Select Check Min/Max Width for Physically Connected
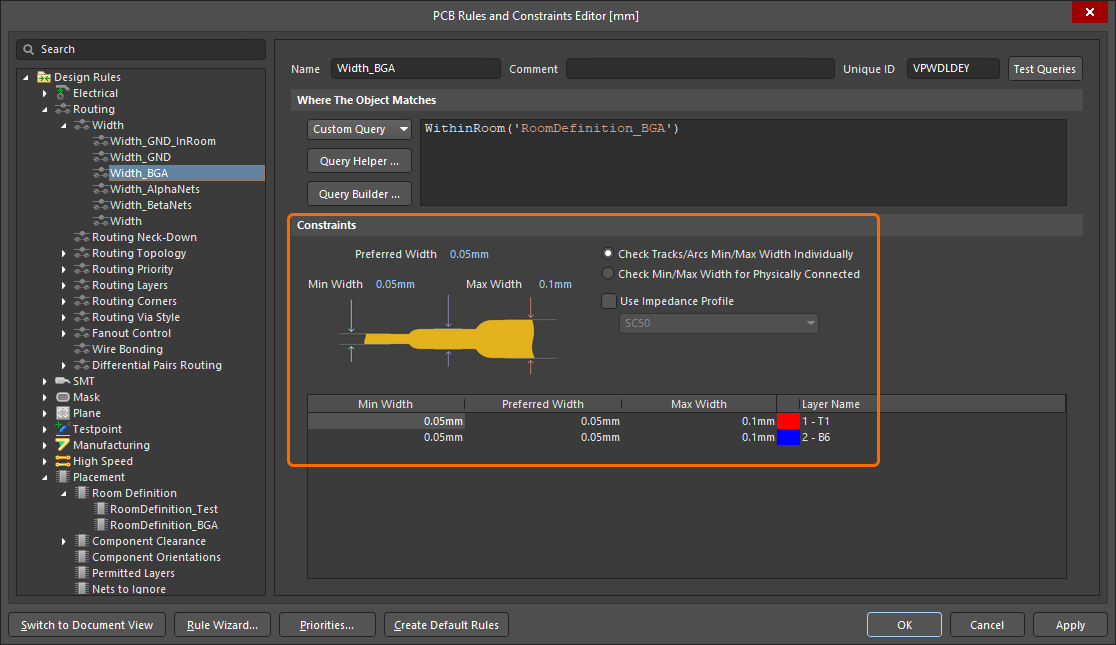 608,273
